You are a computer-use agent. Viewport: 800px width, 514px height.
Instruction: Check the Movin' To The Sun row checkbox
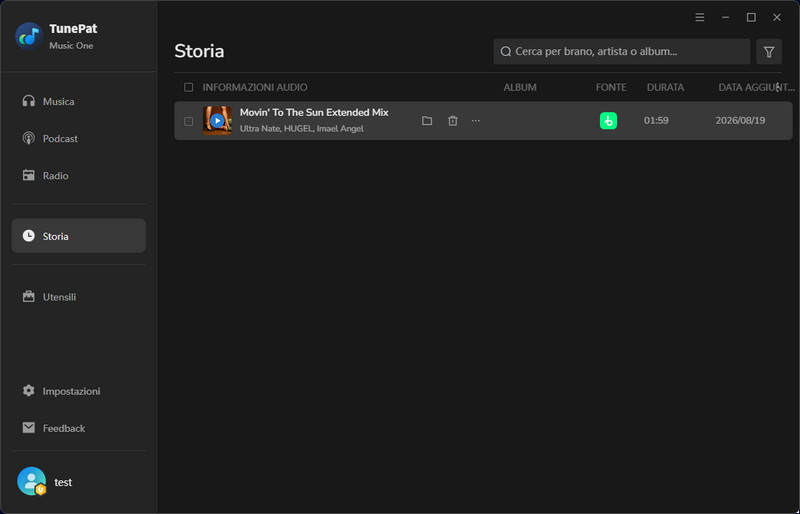(189, 121)
